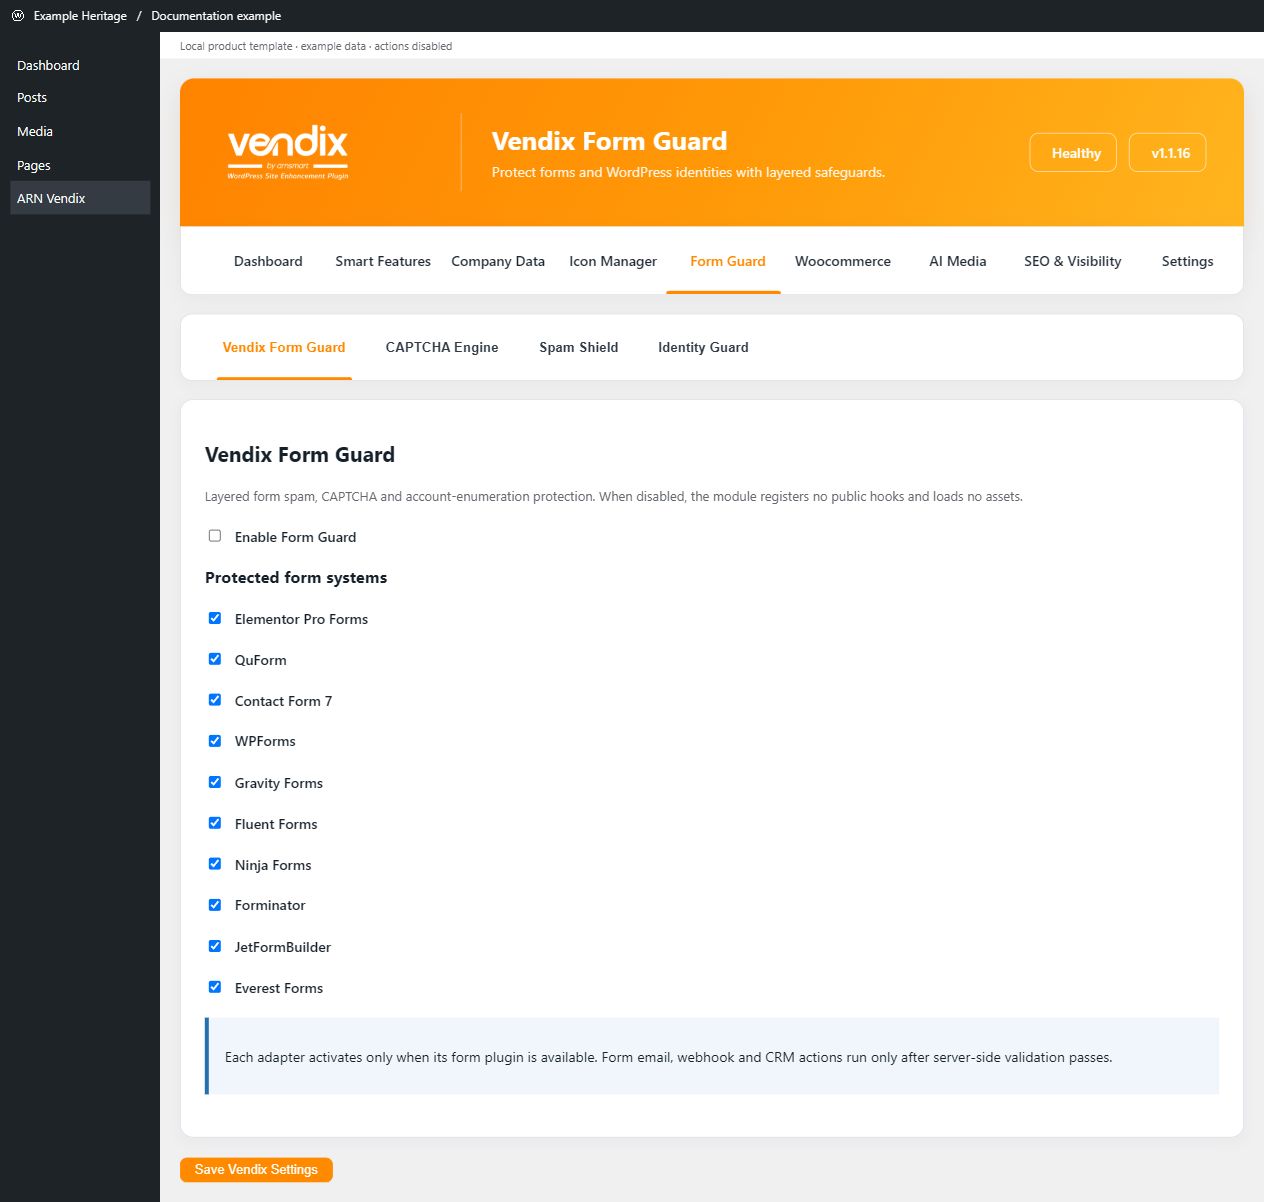This screenshot has height=1202, width=1264.
Task: Toggle Ninja Forms protection
Action: click(215, 864)
